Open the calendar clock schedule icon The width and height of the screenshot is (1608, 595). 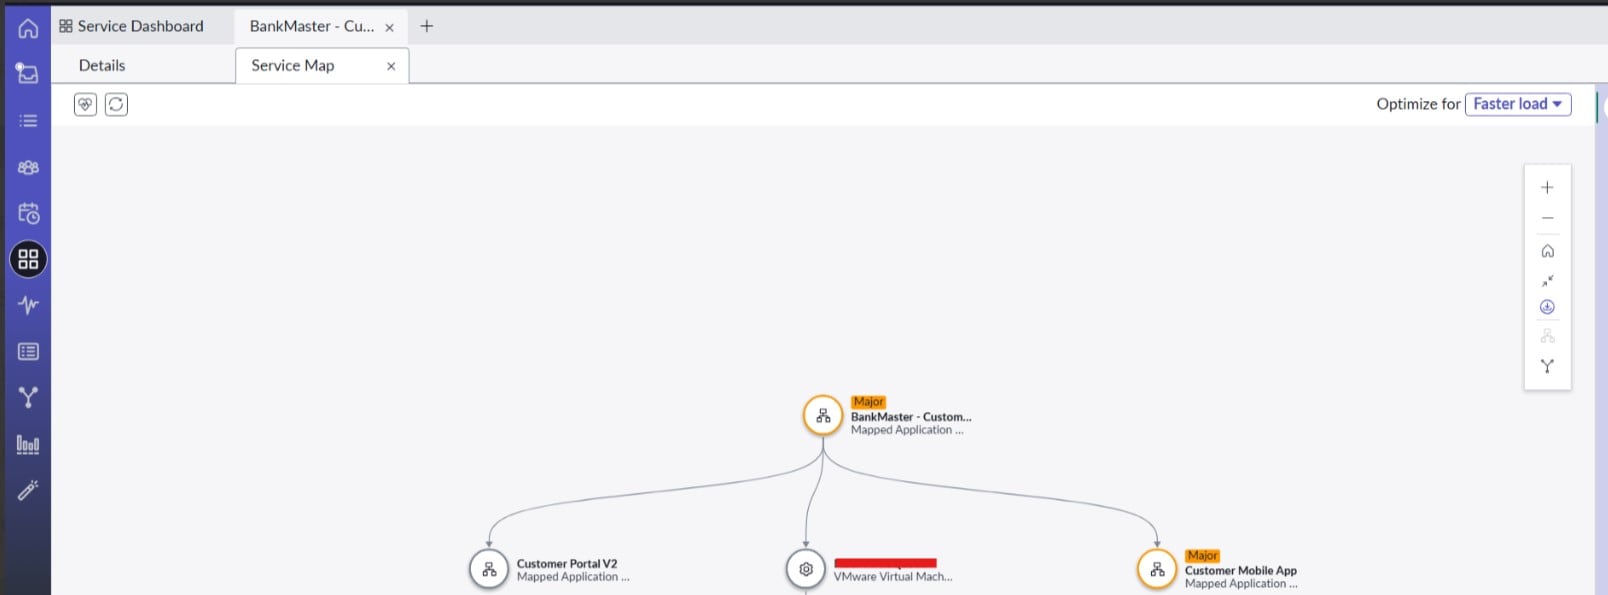click(28, 213)
